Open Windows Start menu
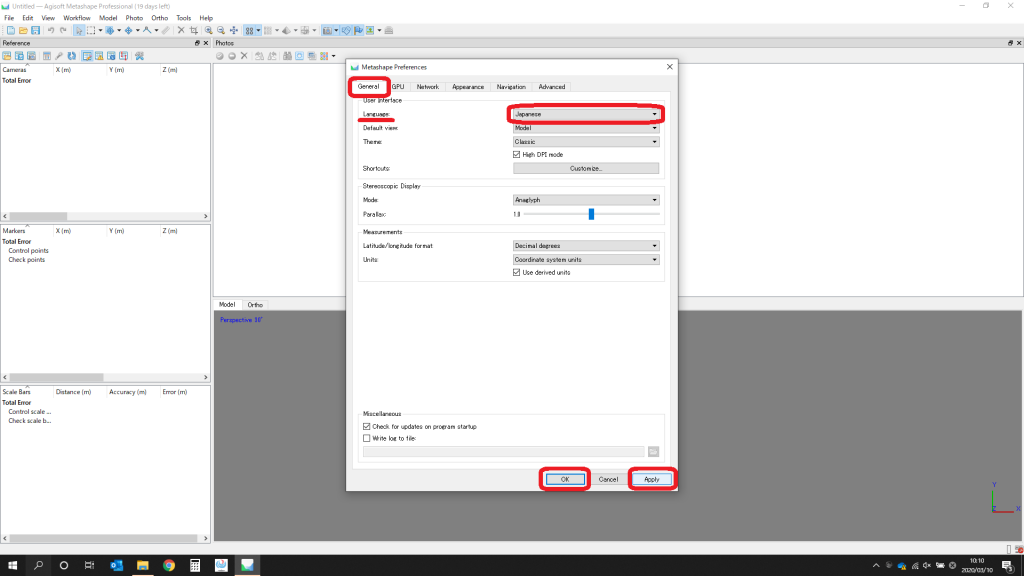 pyautogui.click(x=12, y=566)
